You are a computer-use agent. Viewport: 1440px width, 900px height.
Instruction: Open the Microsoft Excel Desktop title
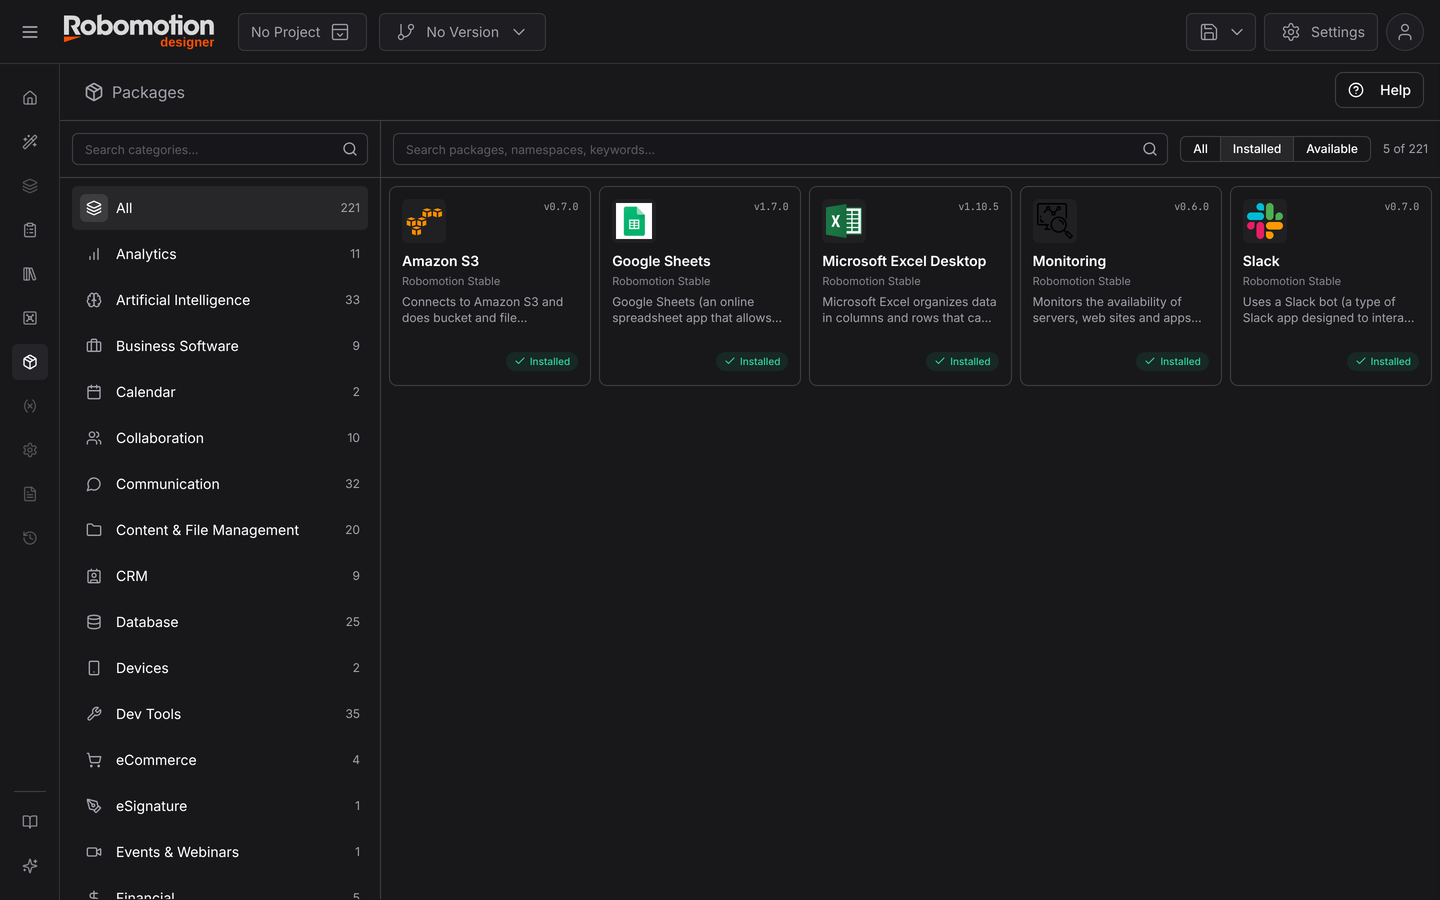click(x=904, y=261)
